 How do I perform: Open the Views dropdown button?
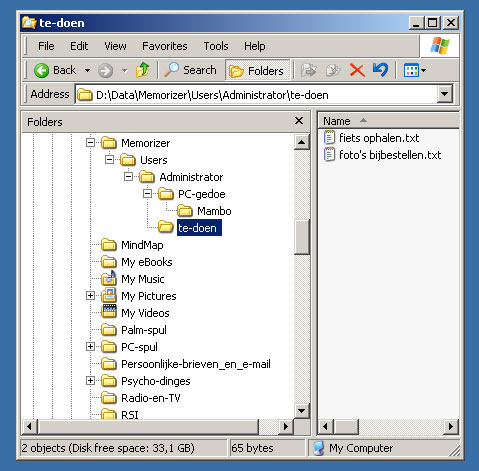[x=415, y=70]
